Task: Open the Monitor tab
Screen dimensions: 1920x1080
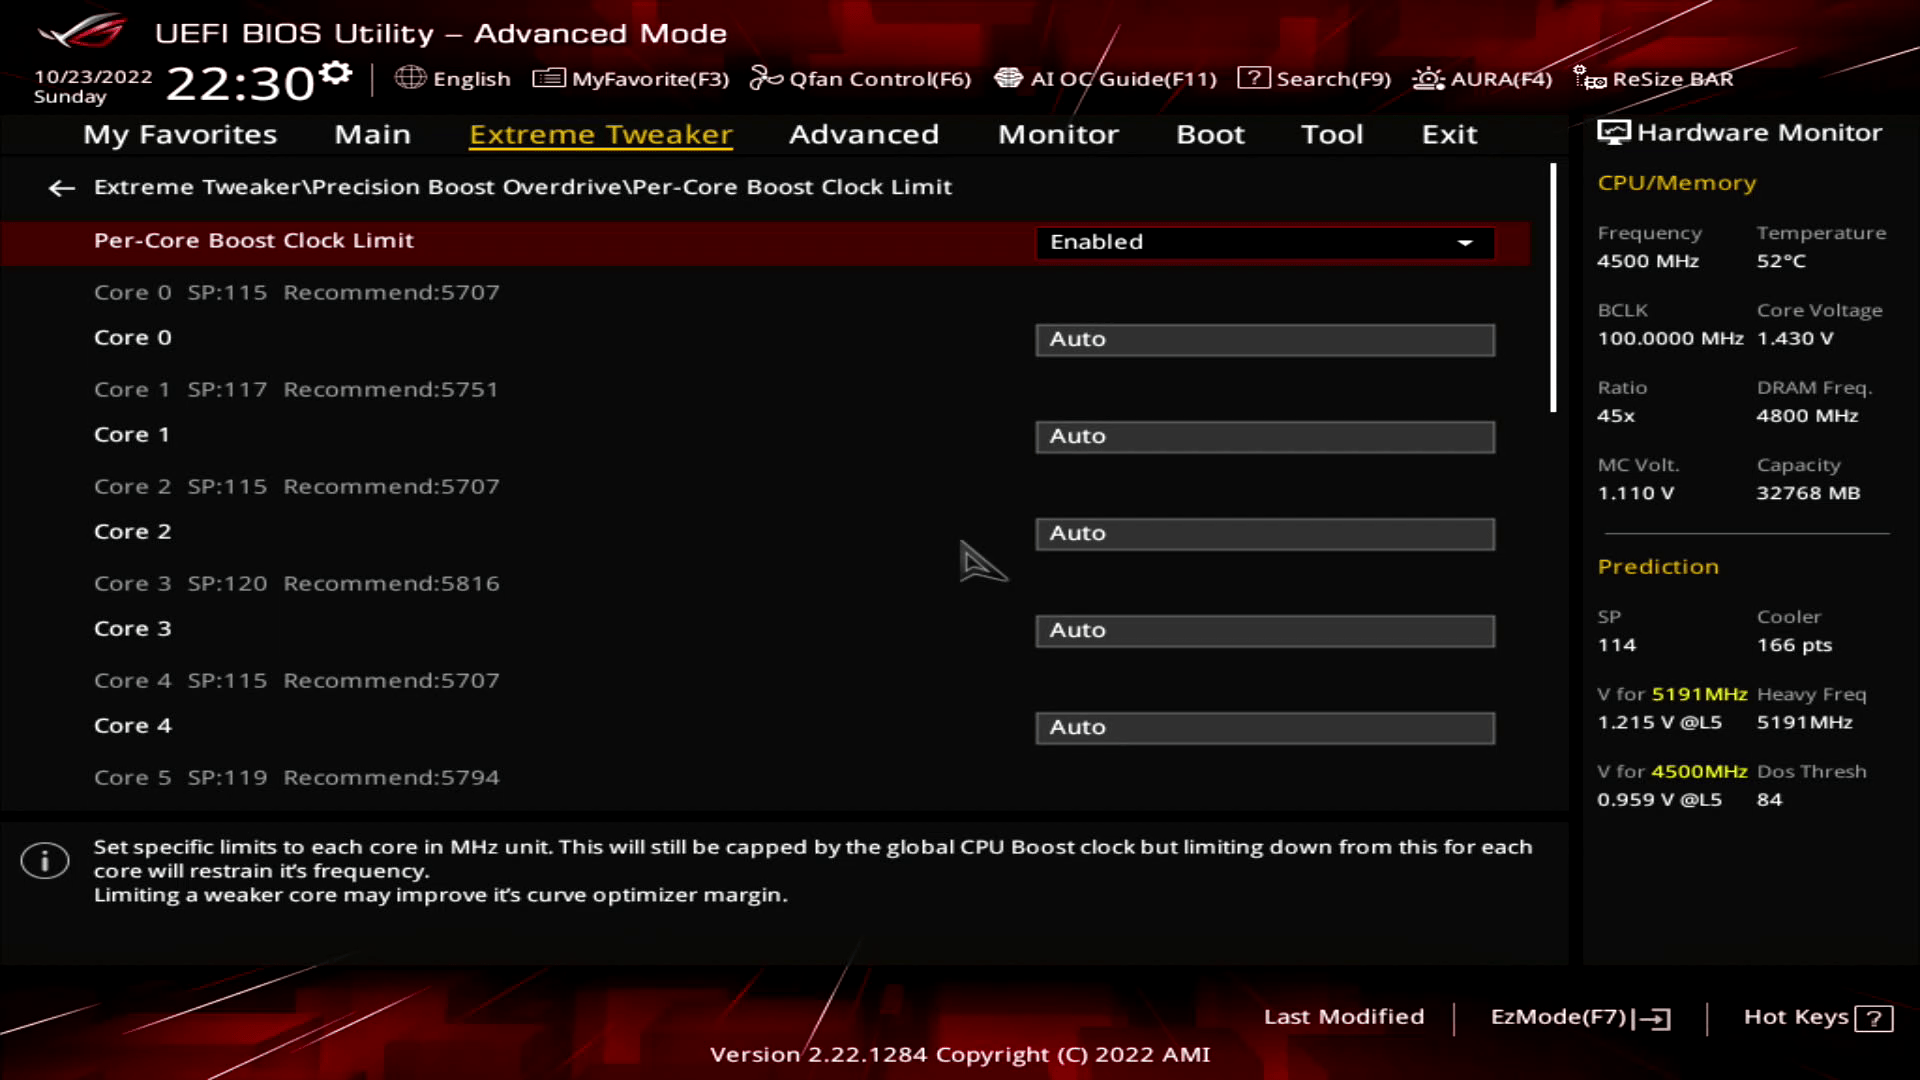Action: [x=1058, y=134]
